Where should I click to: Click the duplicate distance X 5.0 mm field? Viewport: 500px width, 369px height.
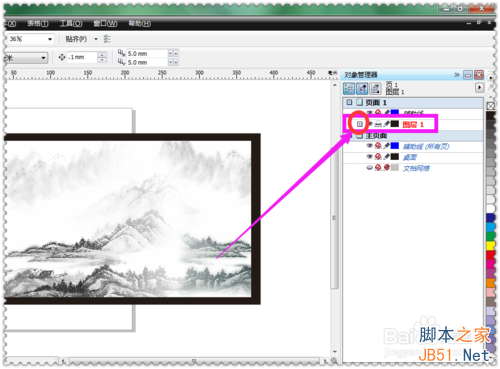[x=147, y=53]
